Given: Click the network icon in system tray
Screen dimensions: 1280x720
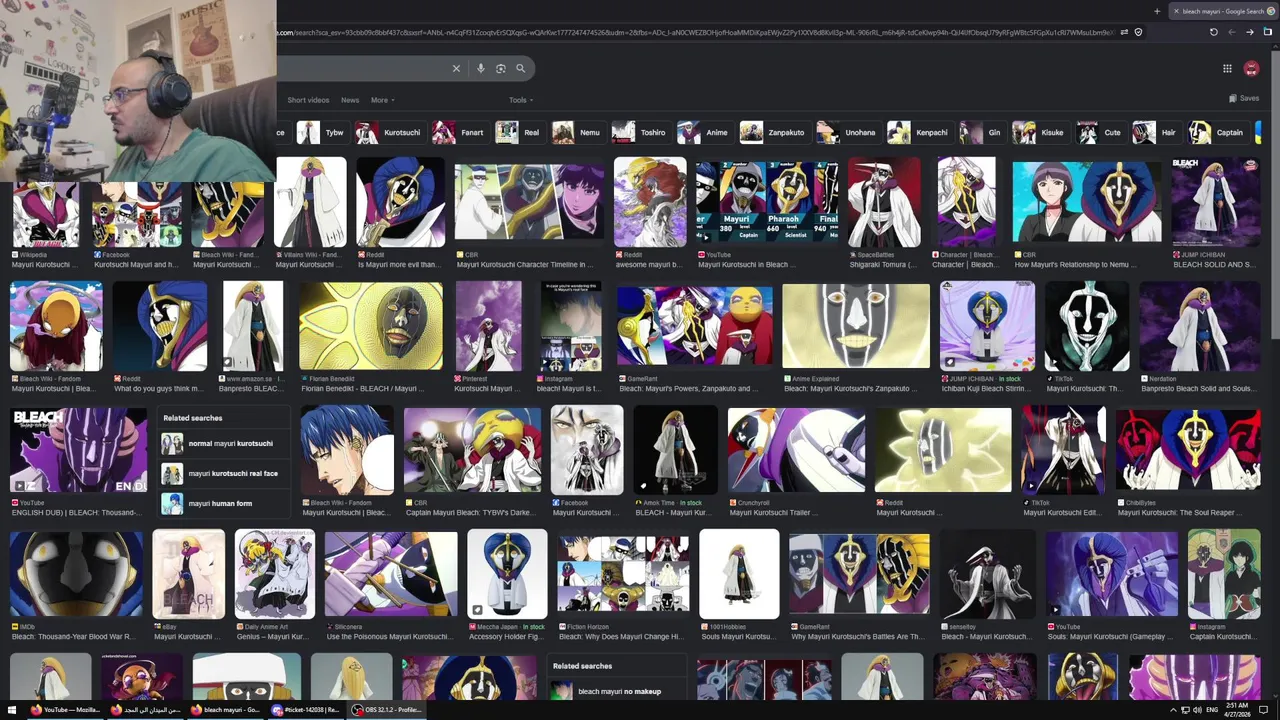Looking at the screenshot, I should (x=1185, y=710).
